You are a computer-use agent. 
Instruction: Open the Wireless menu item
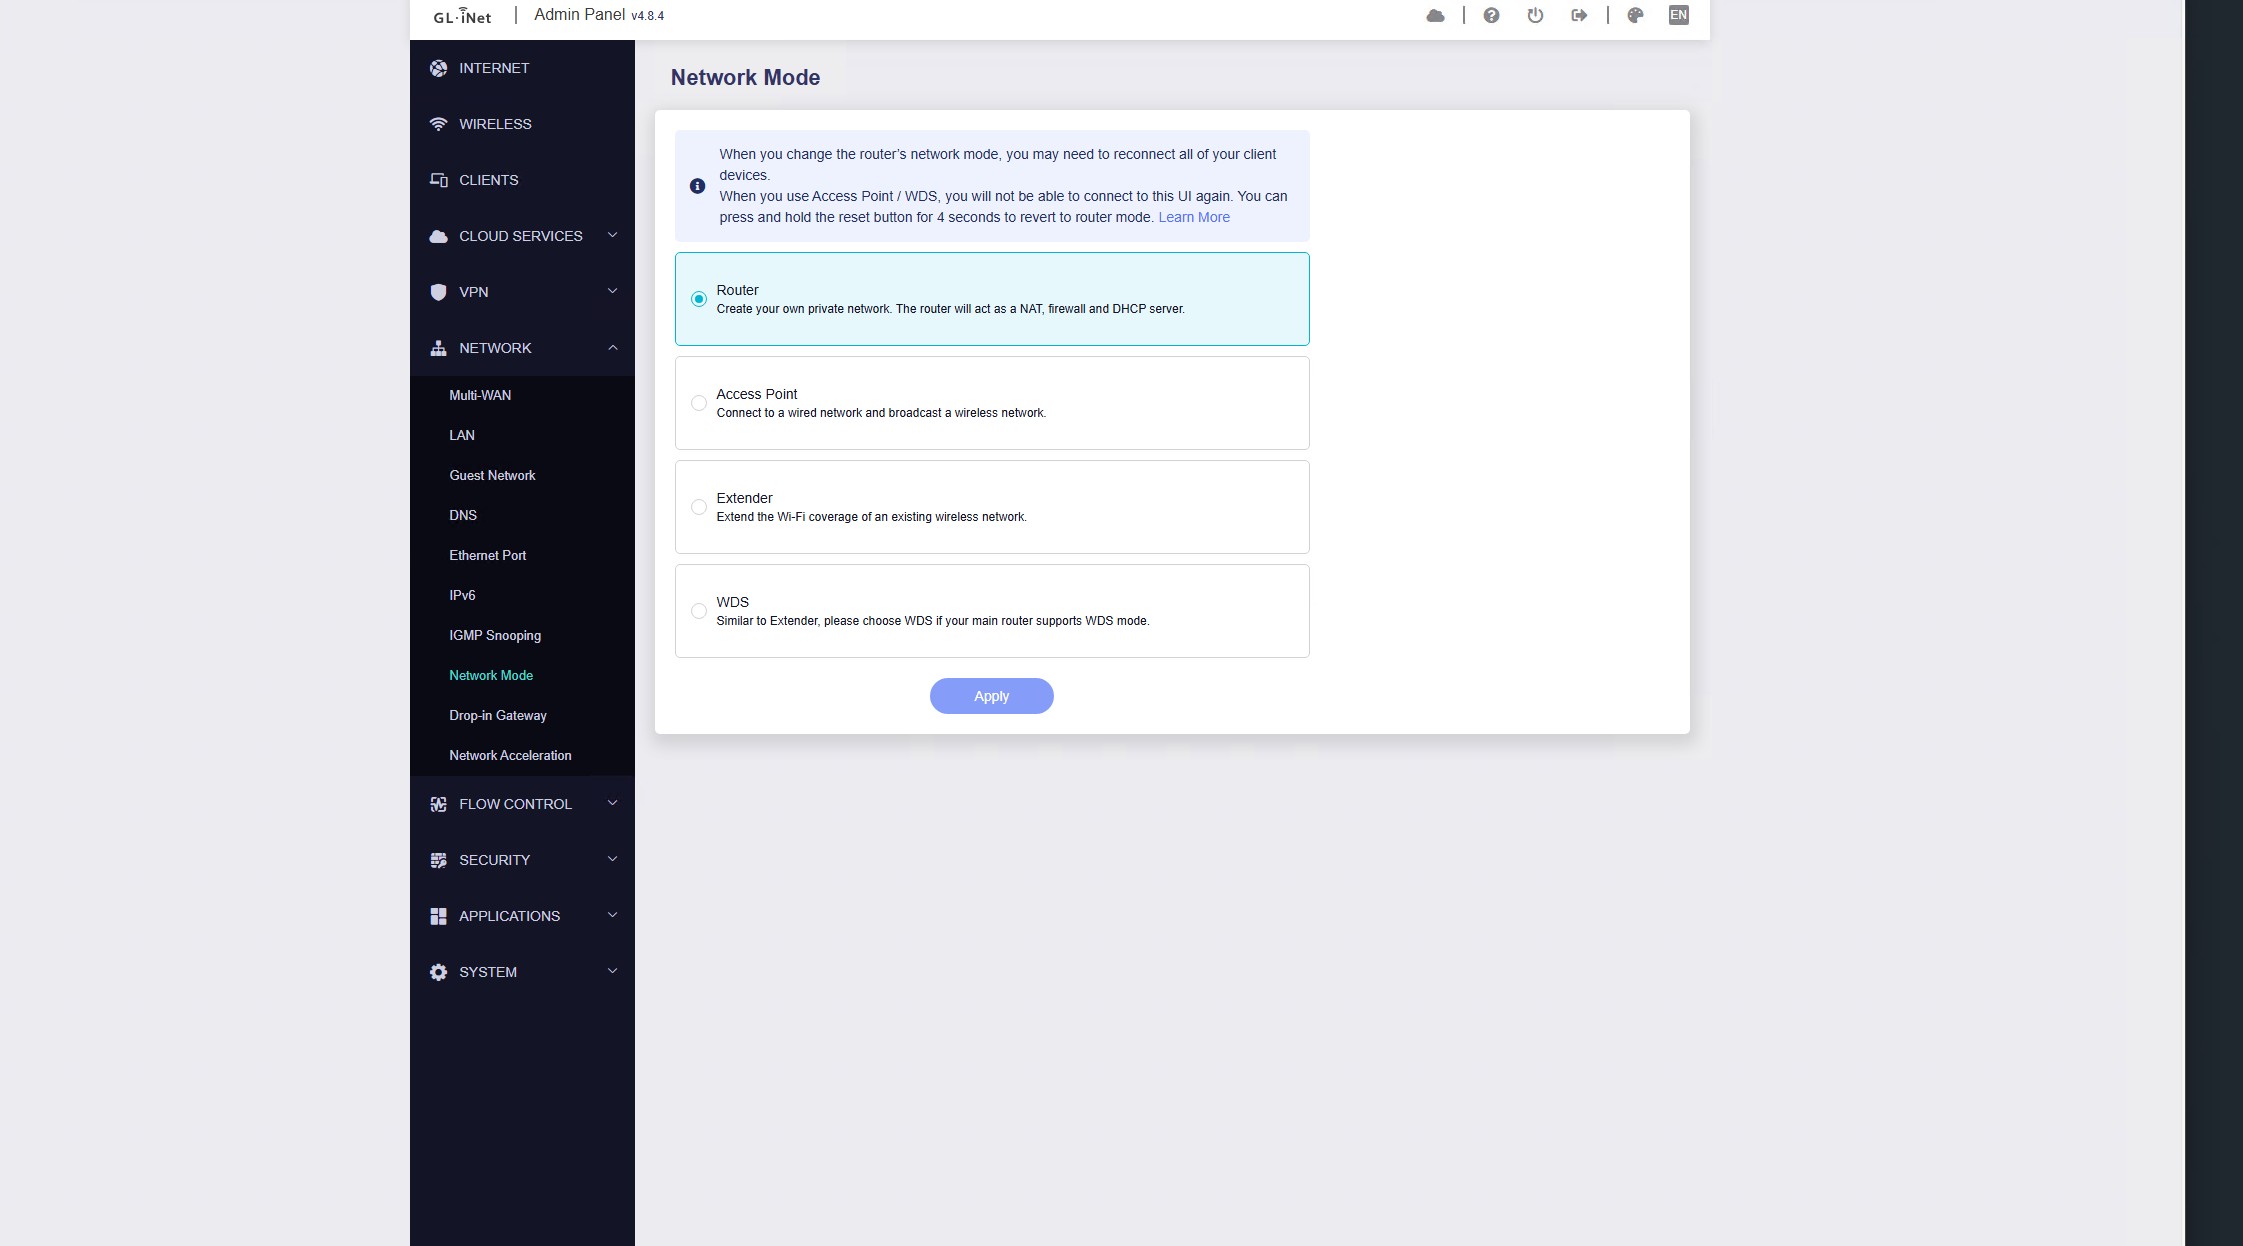495,124
